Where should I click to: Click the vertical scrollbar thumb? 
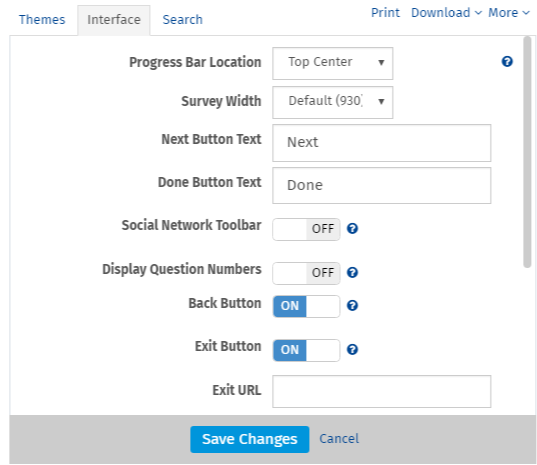pos(527,152)
